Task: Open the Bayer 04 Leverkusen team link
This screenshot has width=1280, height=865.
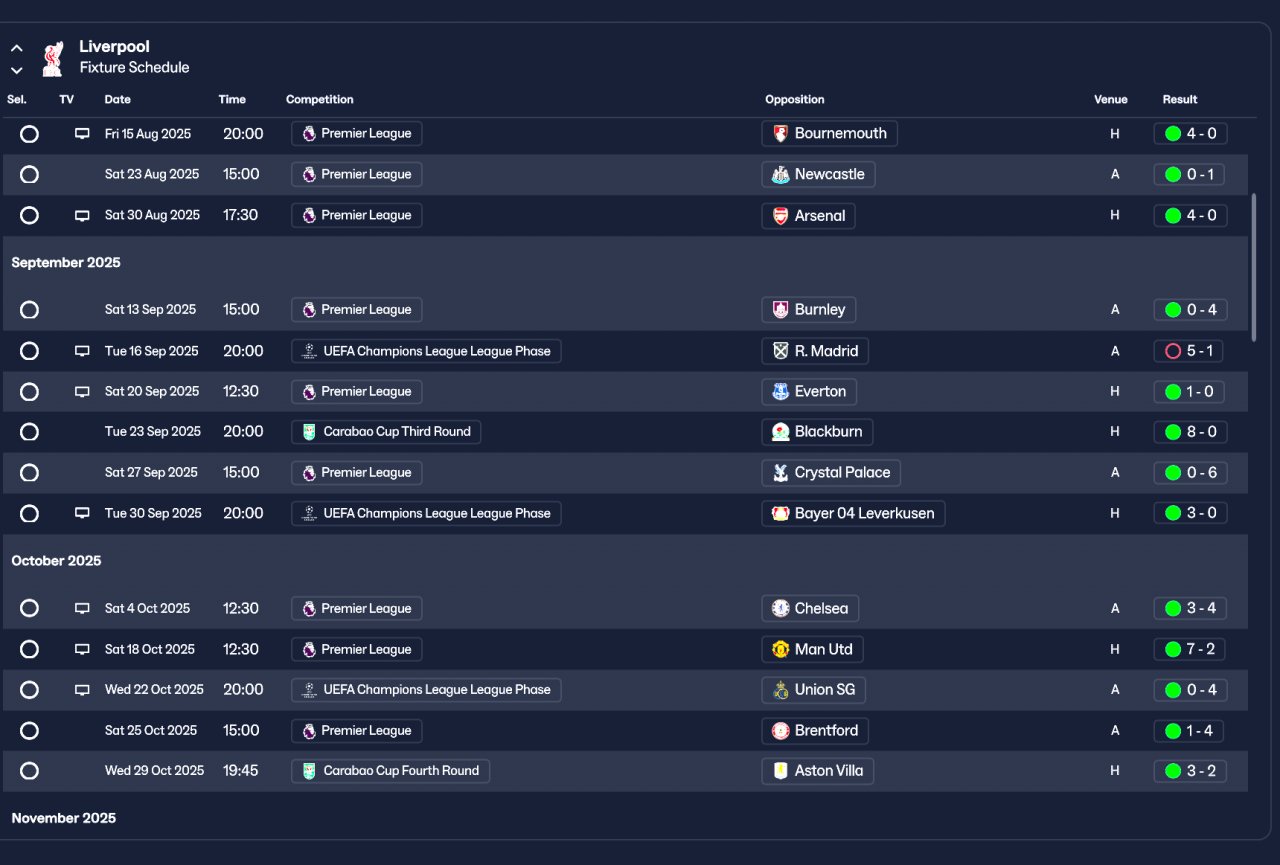Action: [x=864, y=514]
